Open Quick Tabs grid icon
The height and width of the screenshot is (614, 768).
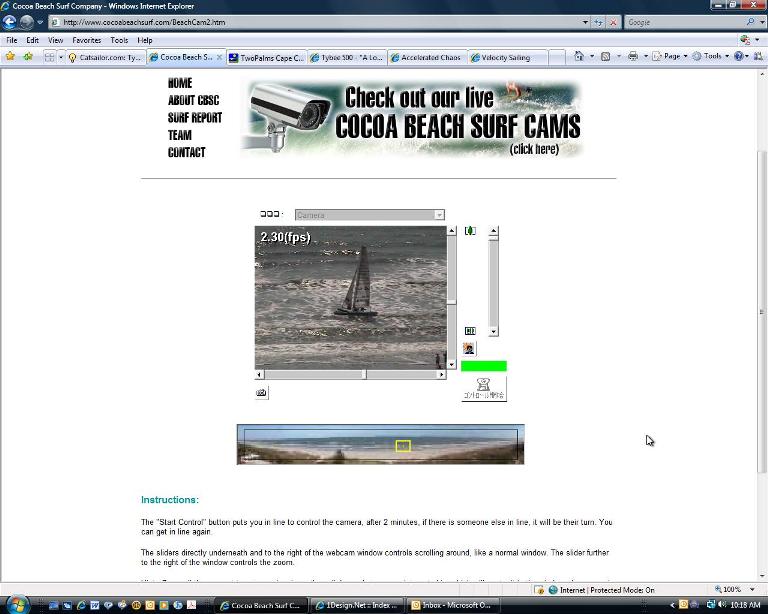pos(49,57)
